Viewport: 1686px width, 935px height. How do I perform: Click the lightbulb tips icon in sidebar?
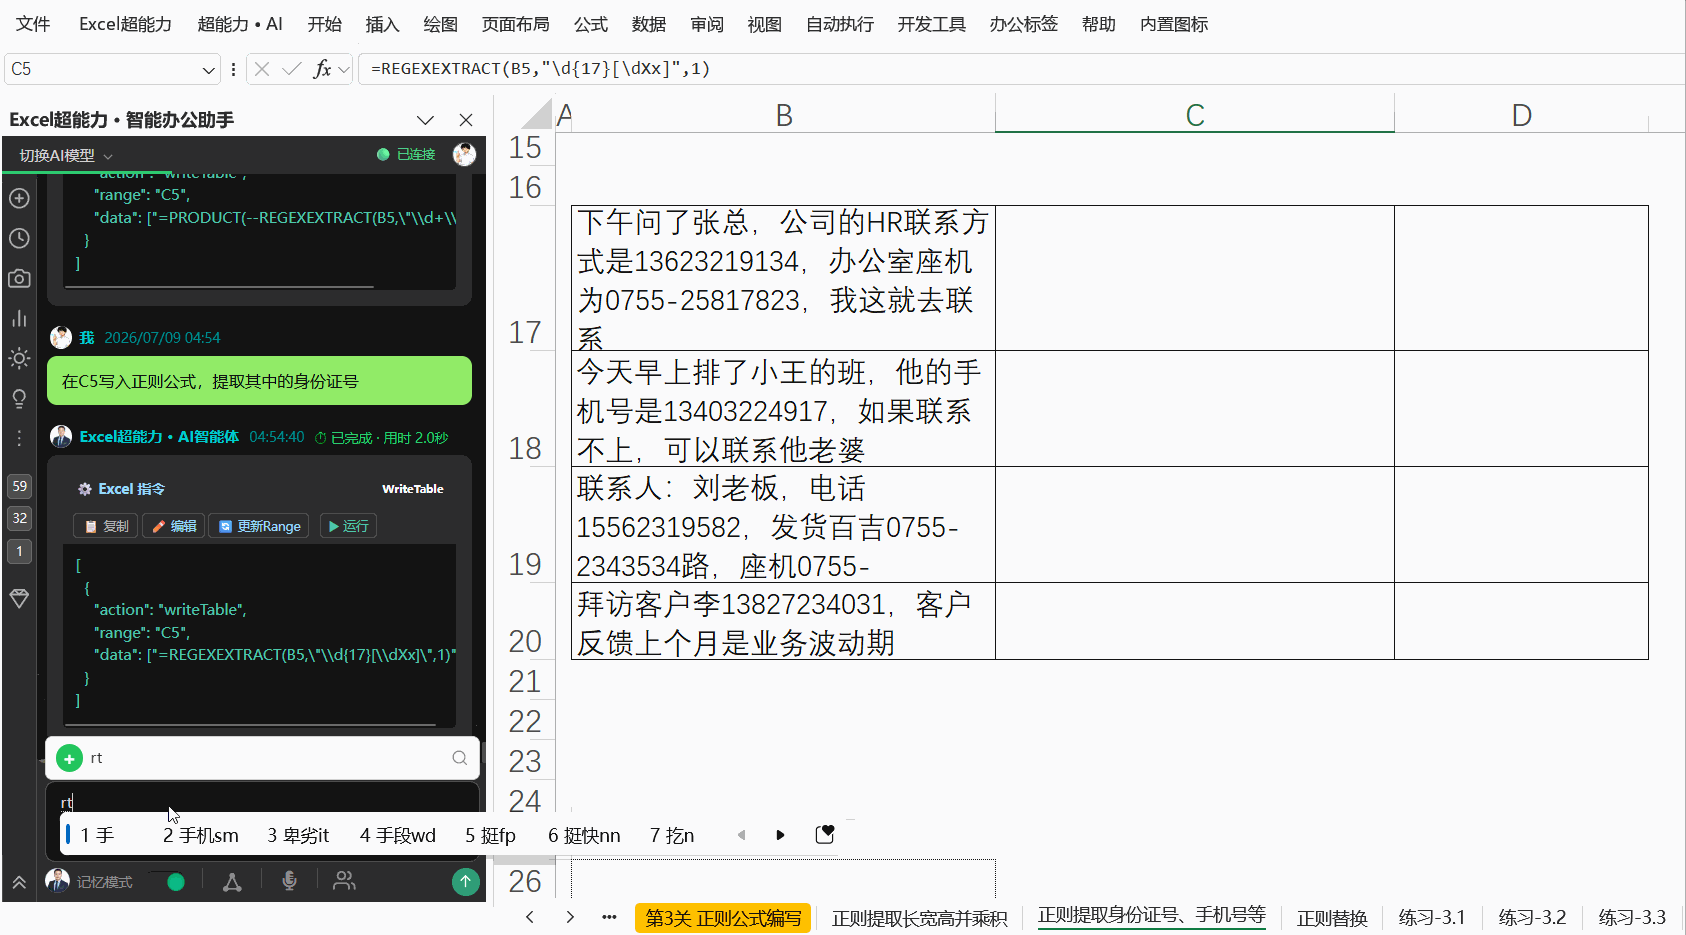[x=19, y=399]
